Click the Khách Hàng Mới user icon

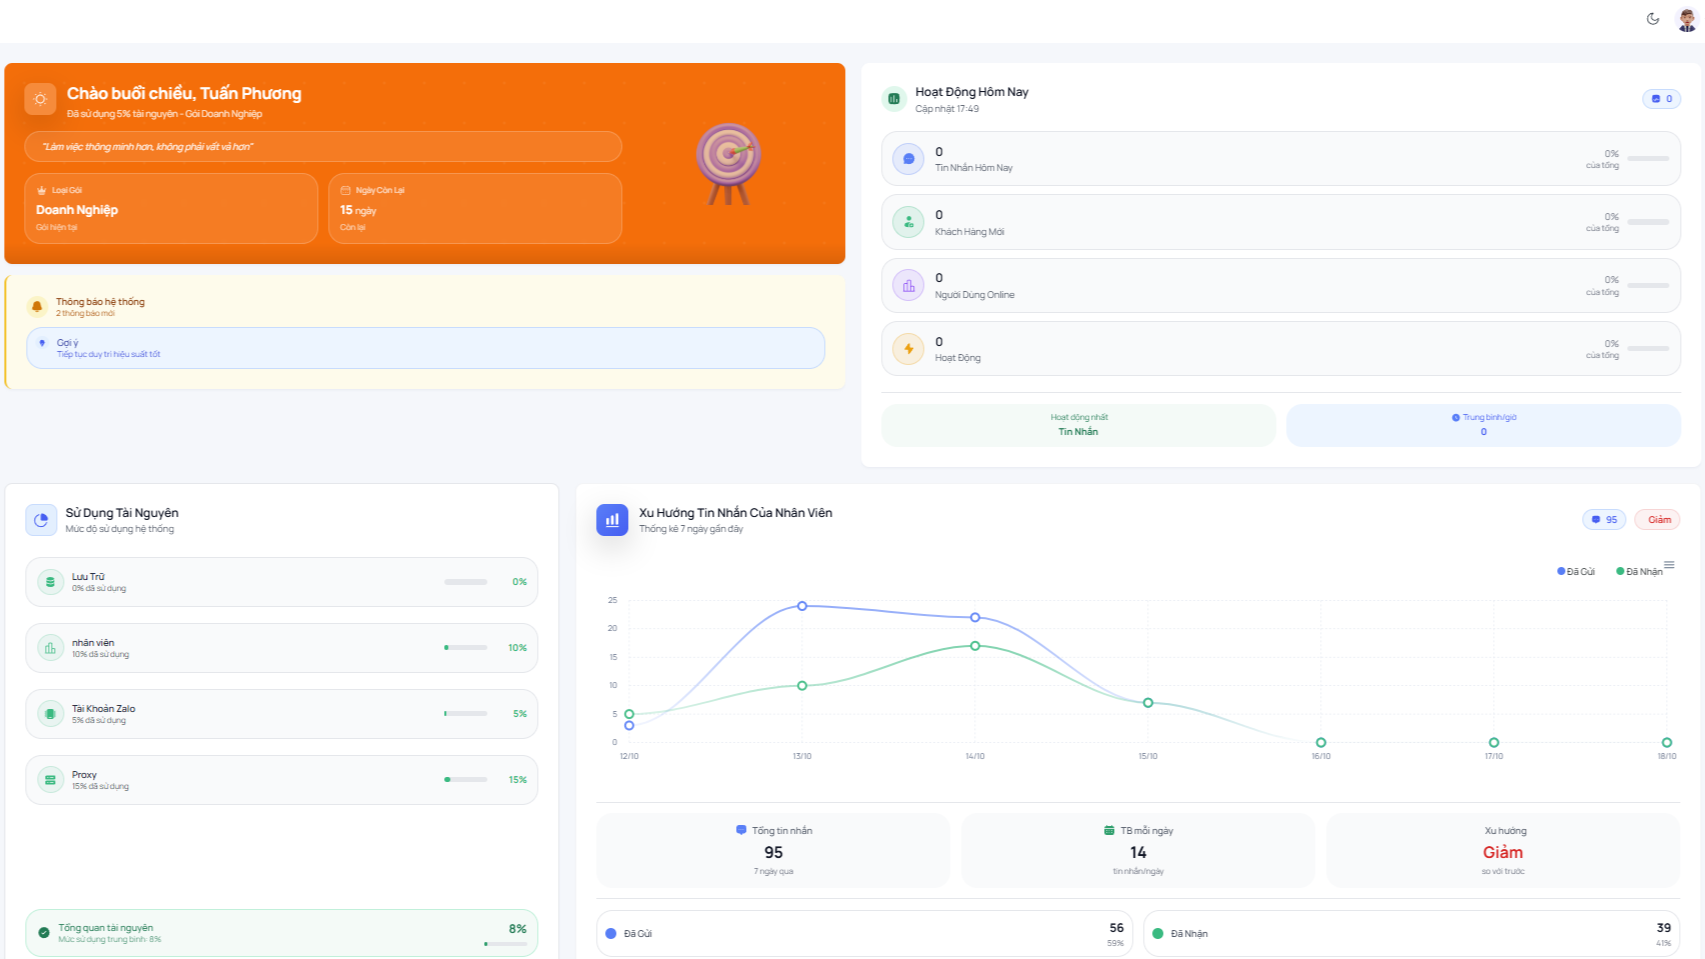coord(908,222)
